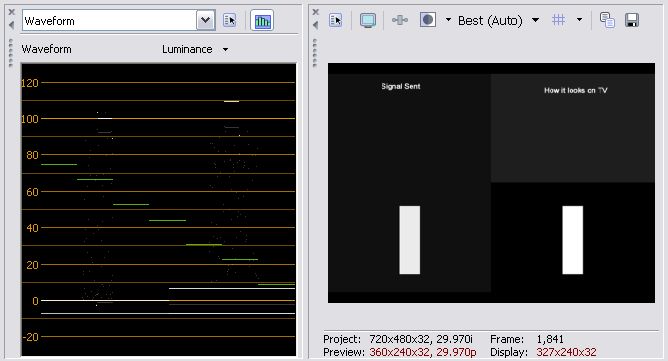This screenshot has width=668, height=361.
Task: Close the video scopes panel
Action: pyautogui.click(x=12, y=12)
